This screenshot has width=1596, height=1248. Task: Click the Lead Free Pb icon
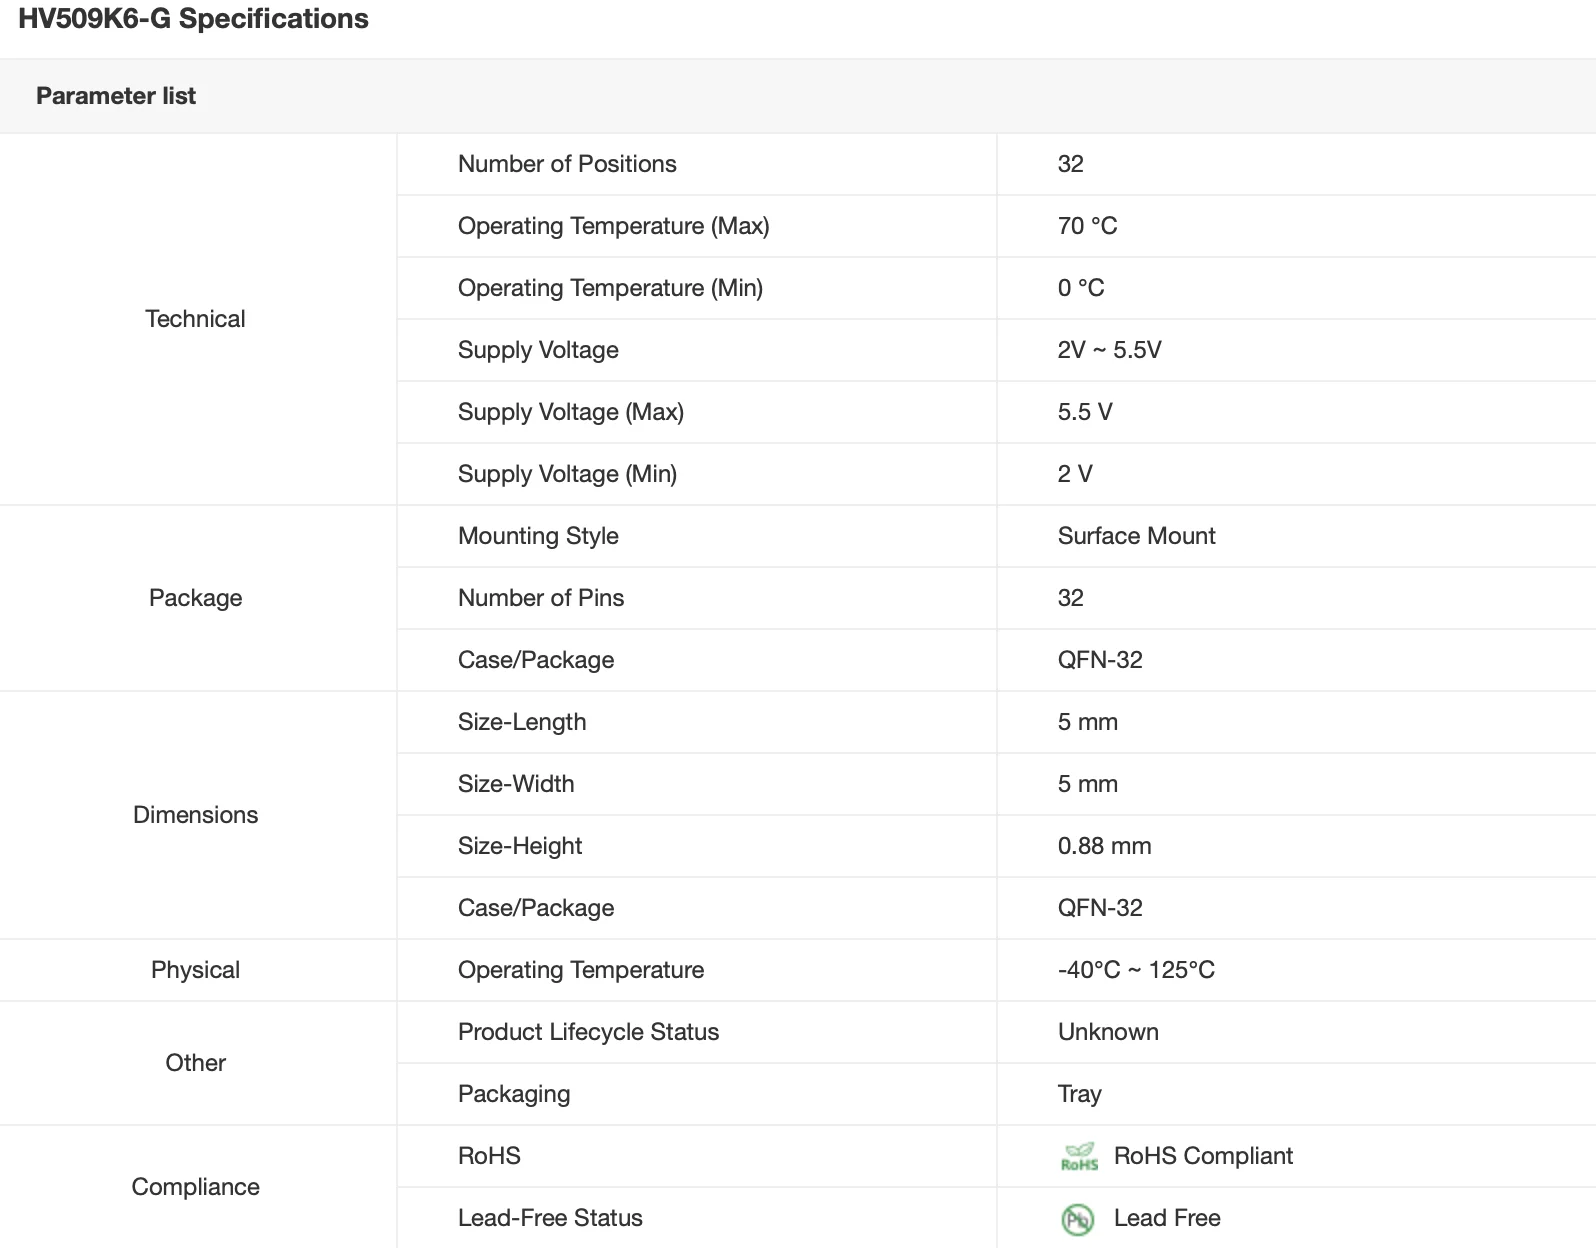tap(1077, 1219)
